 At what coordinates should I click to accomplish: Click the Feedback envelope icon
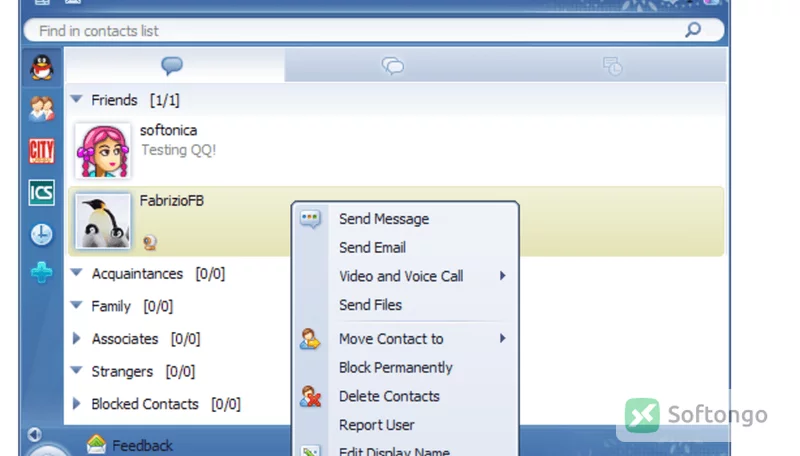click(x=96, y=444)
